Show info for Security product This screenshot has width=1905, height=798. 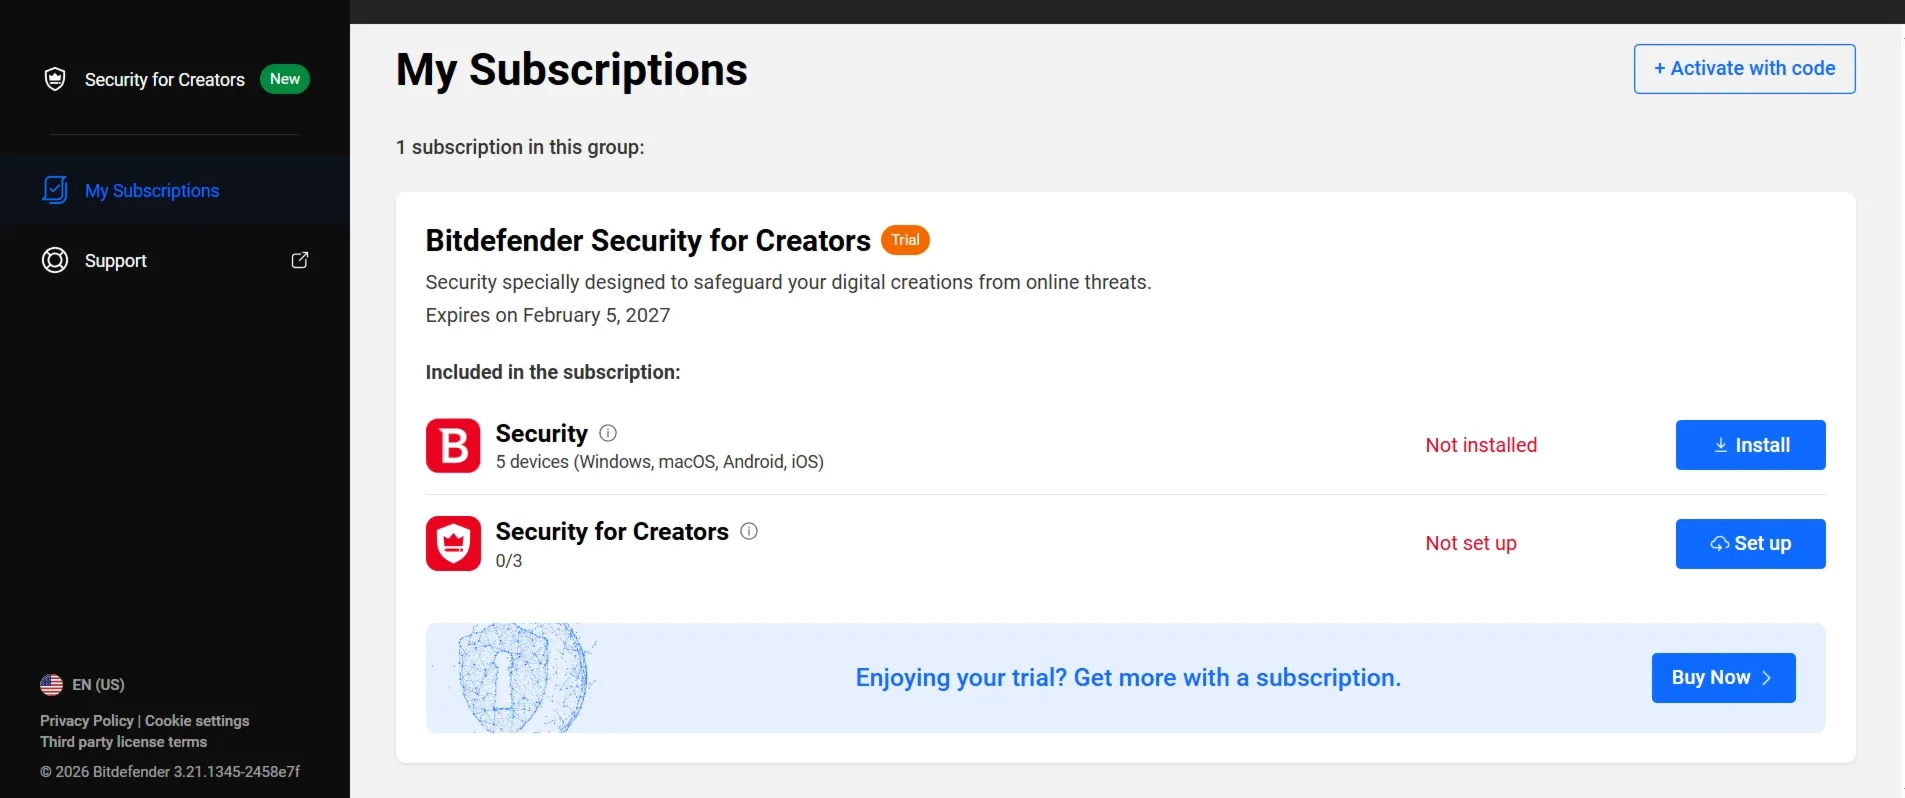(x=608, y=433)
